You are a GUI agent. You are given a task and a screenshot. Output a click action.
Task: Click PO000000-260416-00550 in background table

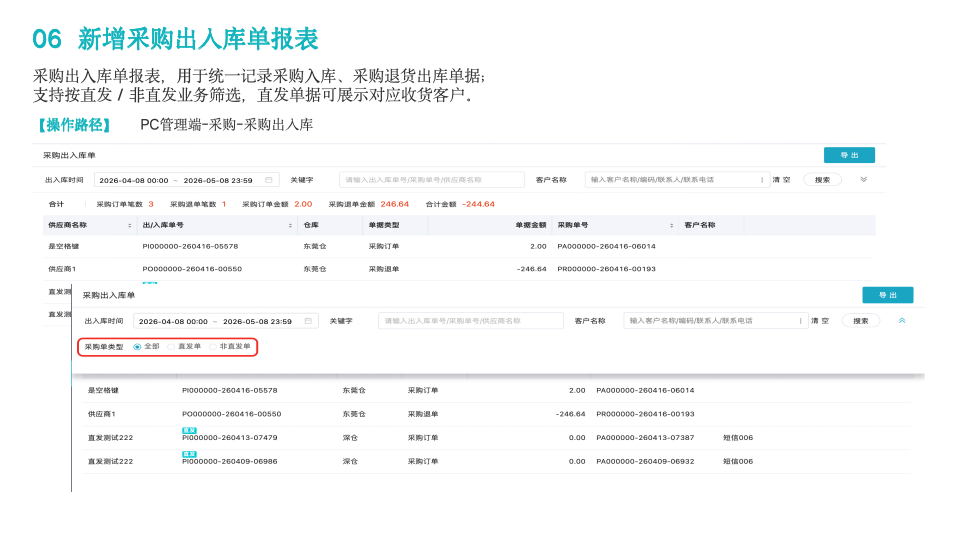tap(192, 269)
